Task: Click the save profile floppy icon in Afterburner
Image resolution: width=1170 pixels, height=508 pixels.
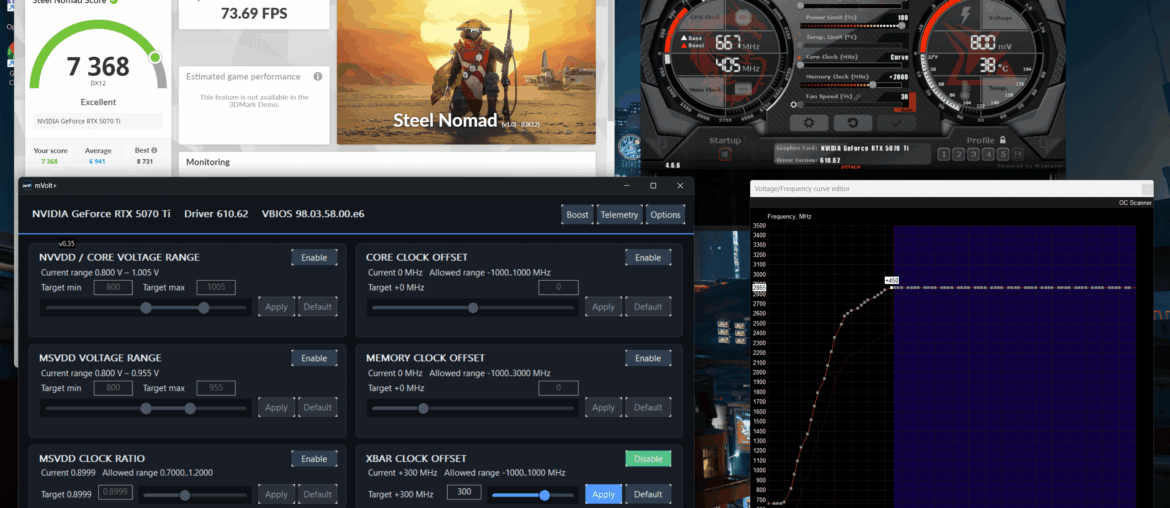Action: pyautogui.click(x=1017, y=154)
